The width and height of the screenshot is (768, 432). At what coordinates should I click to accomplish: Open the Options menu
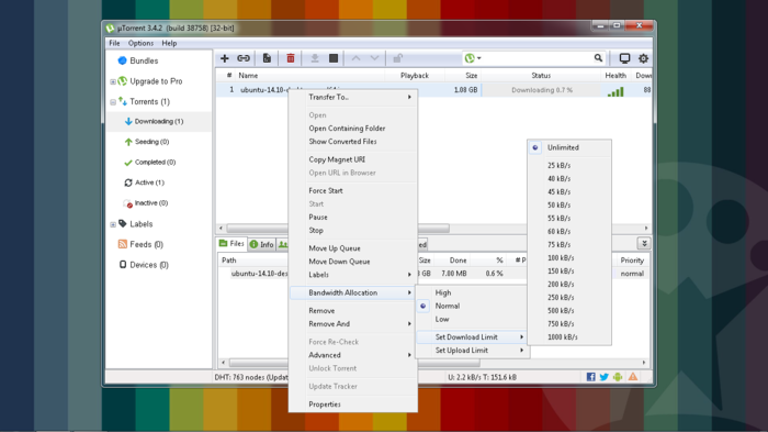pos(140,43)
